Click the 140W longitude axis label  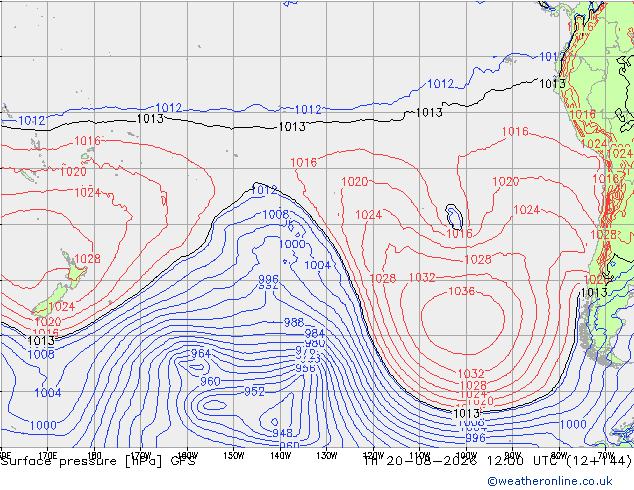point(280,455)
